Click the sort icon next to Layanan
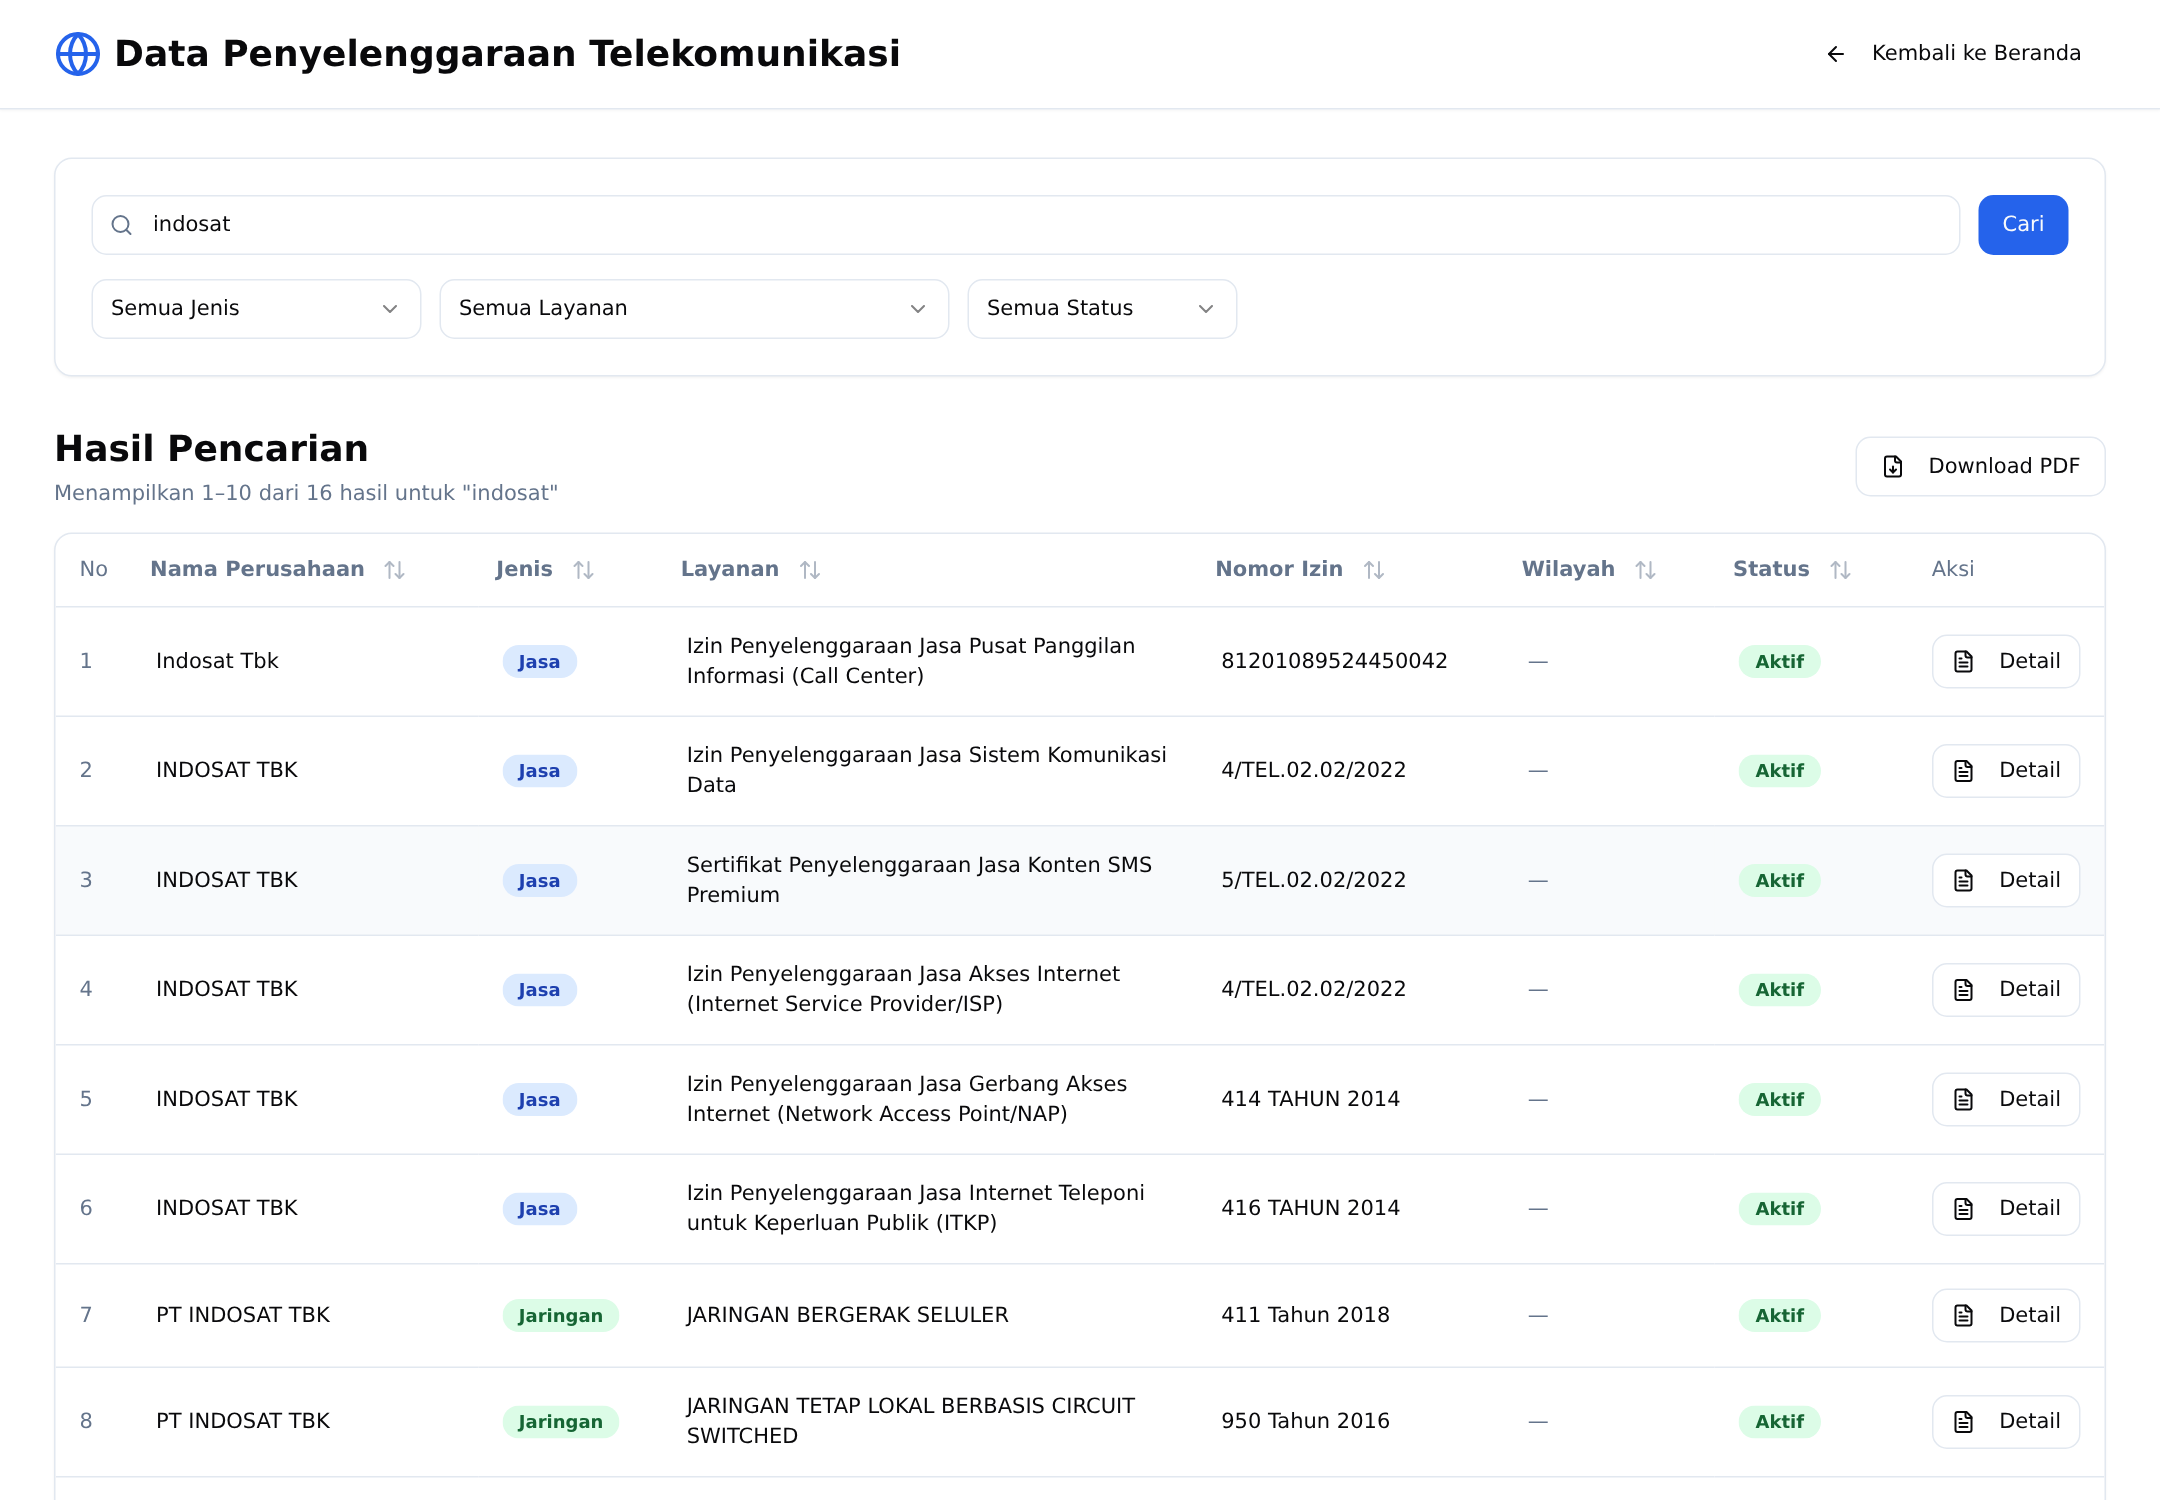2160x1500 pixels. pos(810,570)
